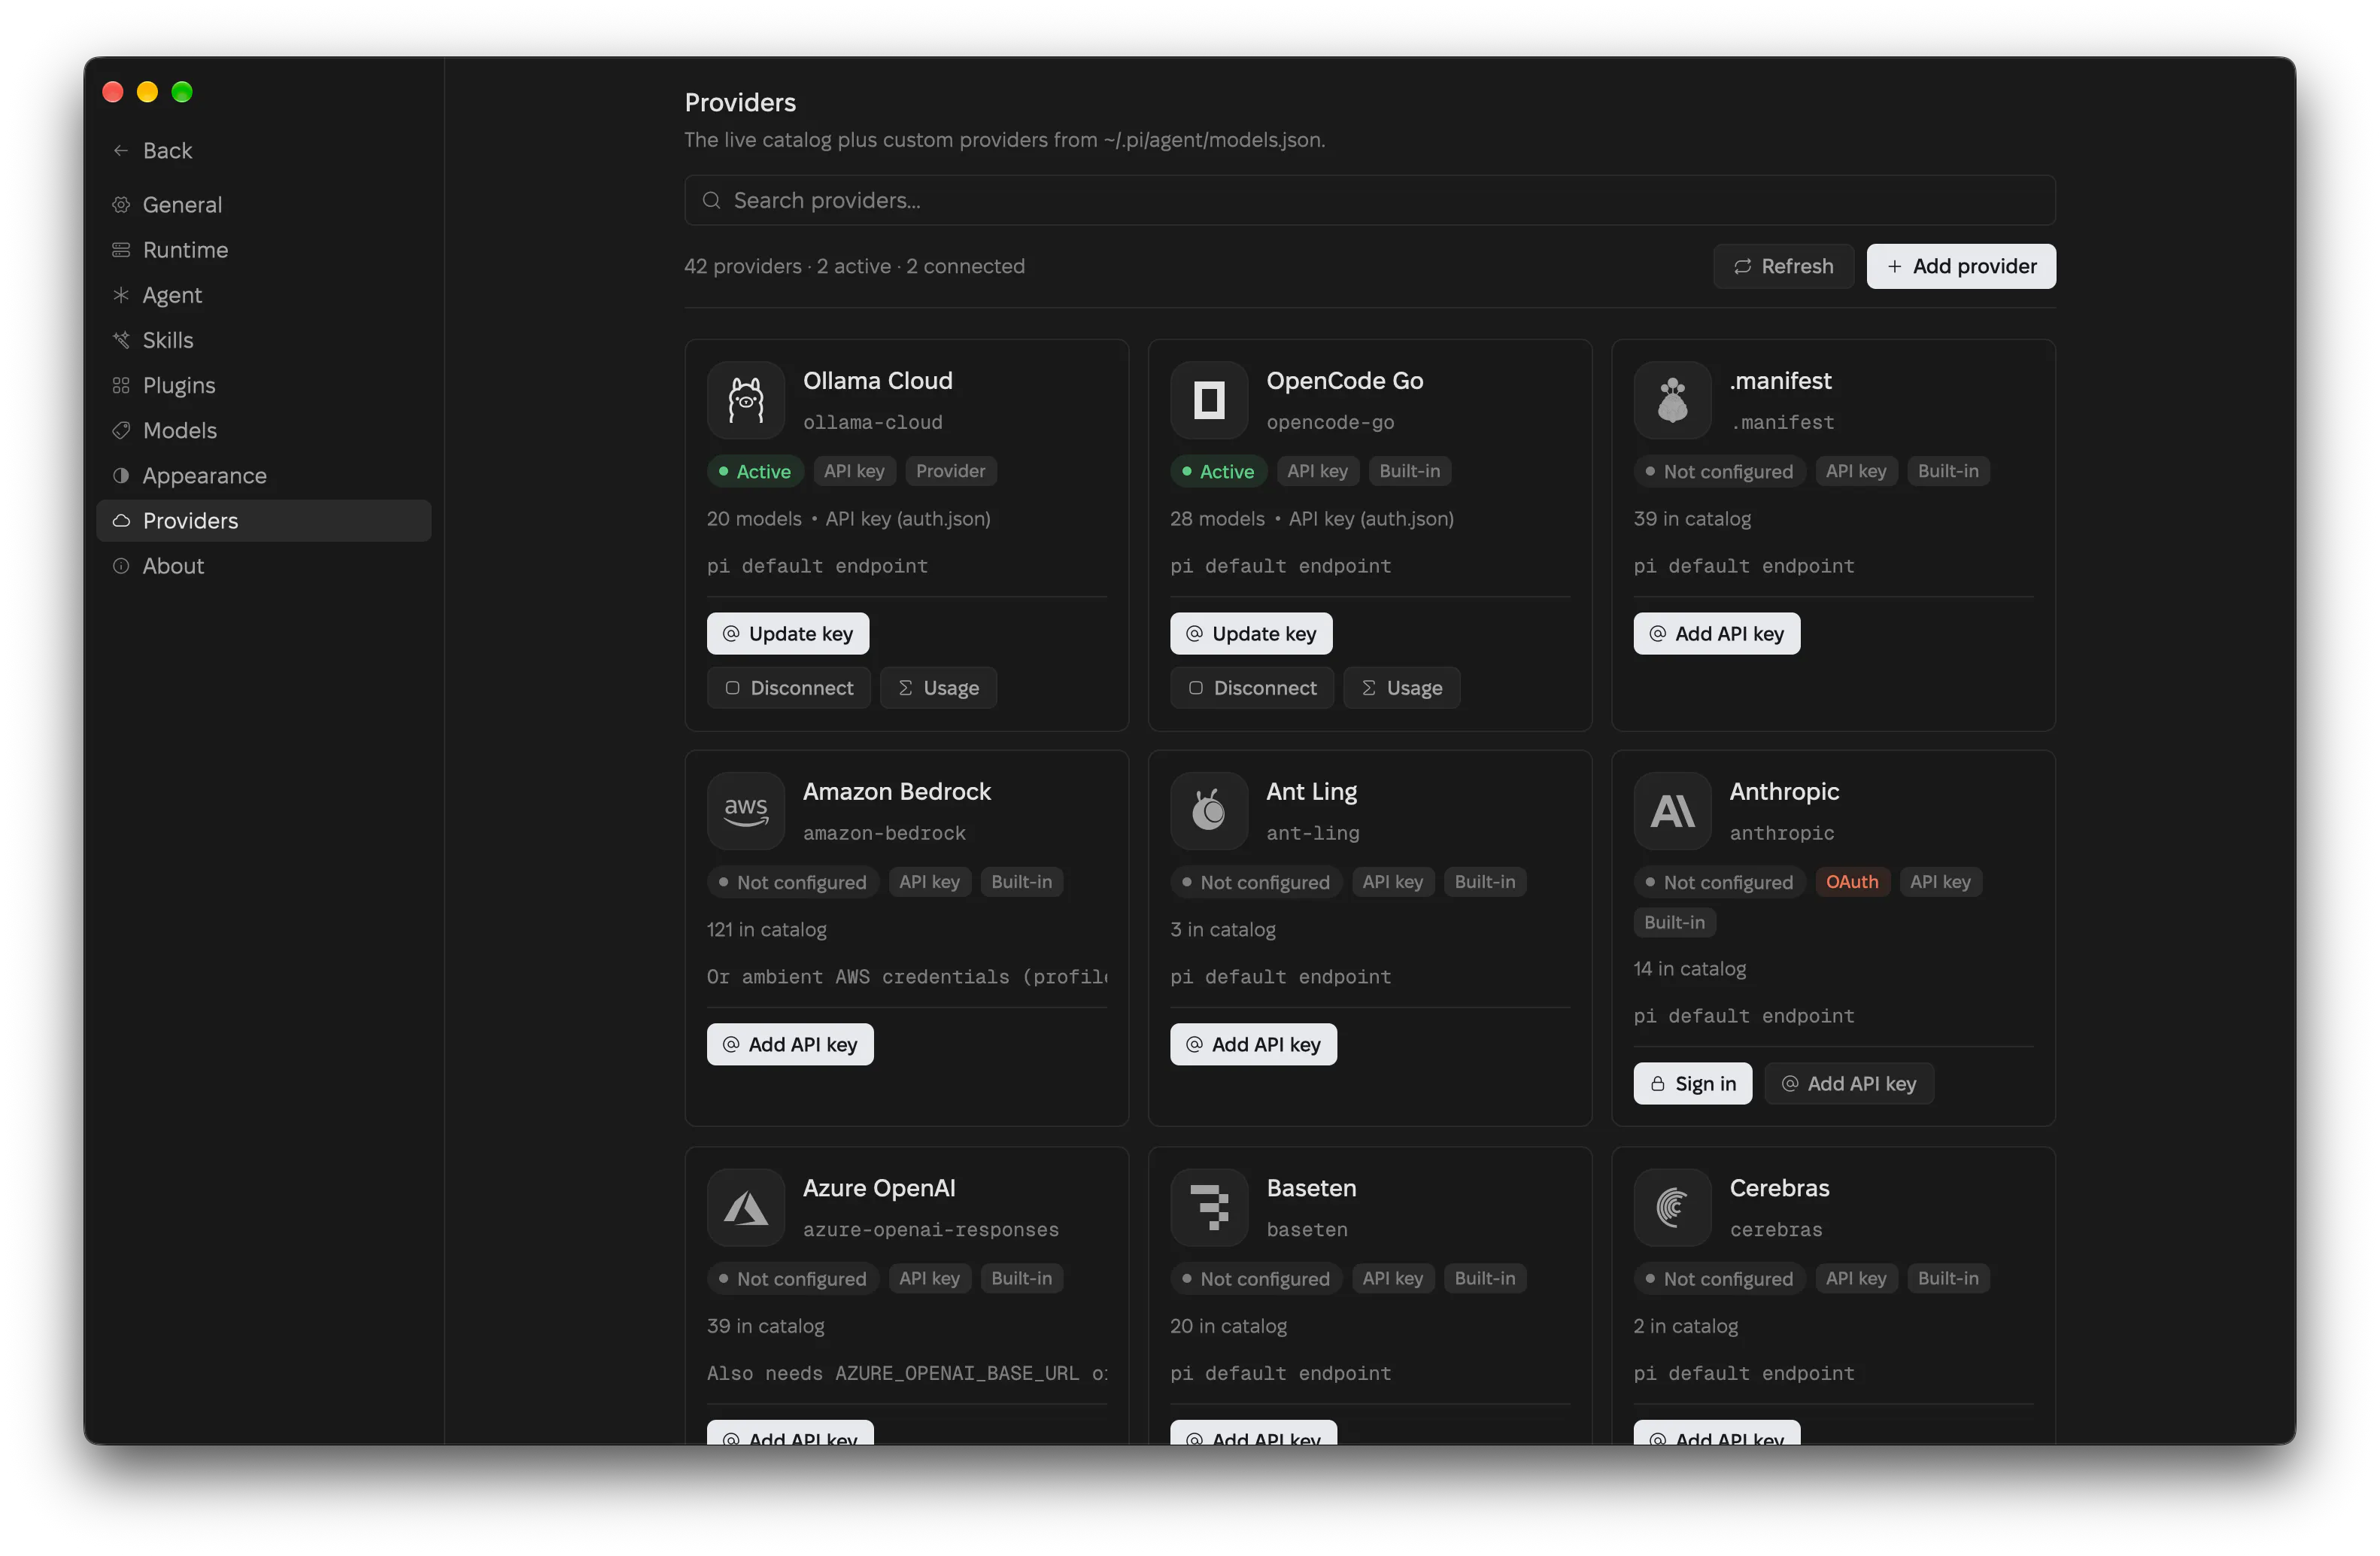Add an API key for .manifest

point(1717,634)
